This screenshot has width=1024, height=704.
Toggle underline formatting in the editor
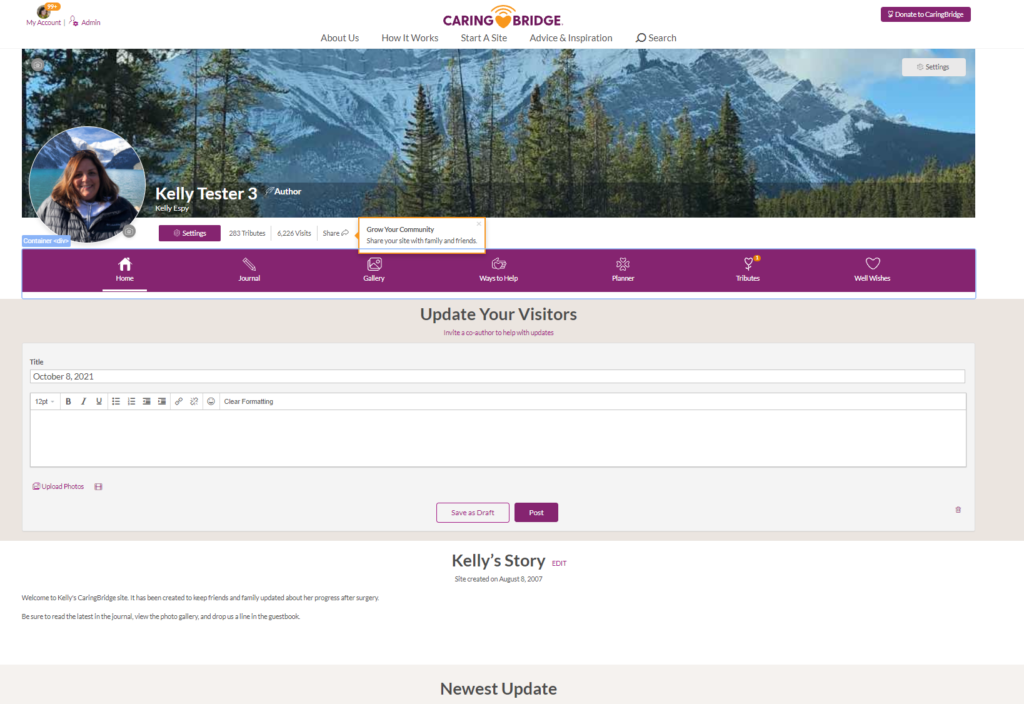click(99, 402)
